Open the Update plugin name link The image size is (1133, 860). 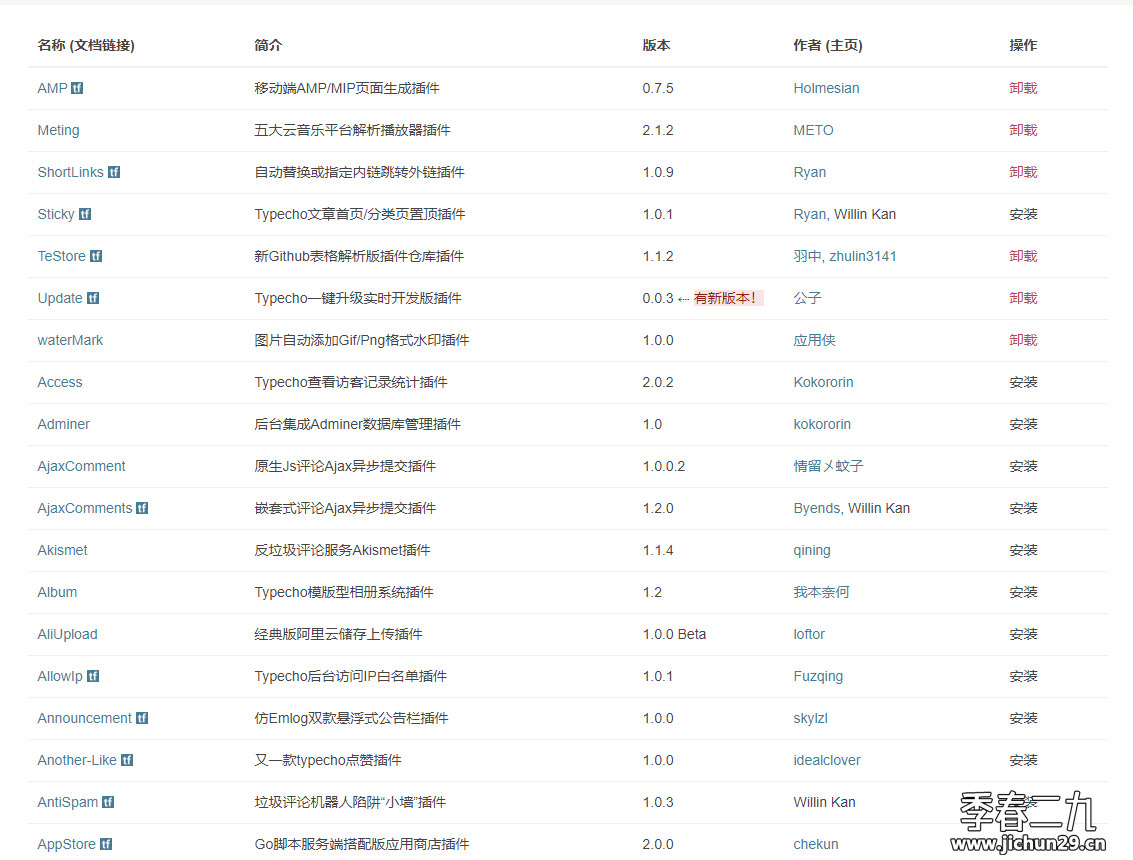[x=60, y=298]
